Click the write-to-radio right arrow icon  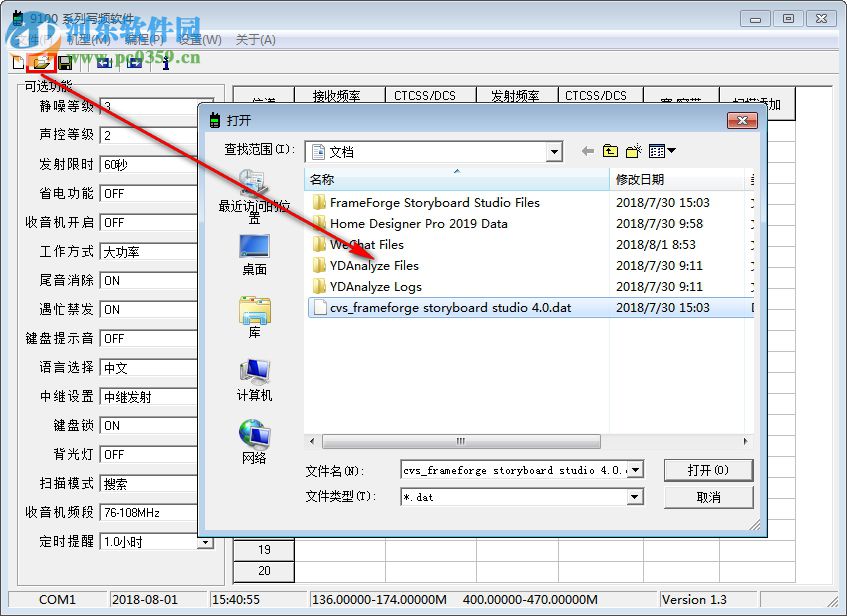point(134,63)
